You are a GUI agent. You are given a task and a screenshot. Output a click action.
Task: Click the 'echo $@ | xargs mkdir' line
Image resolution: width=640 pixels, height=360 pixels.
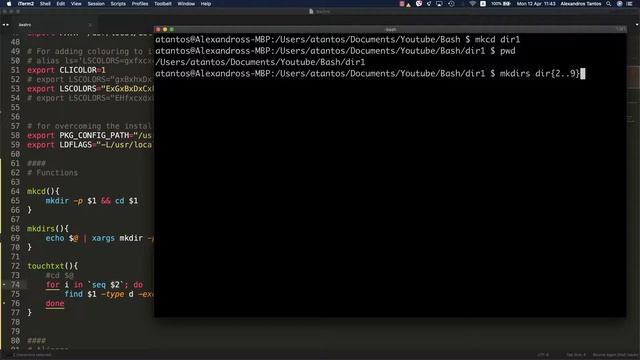100,238
